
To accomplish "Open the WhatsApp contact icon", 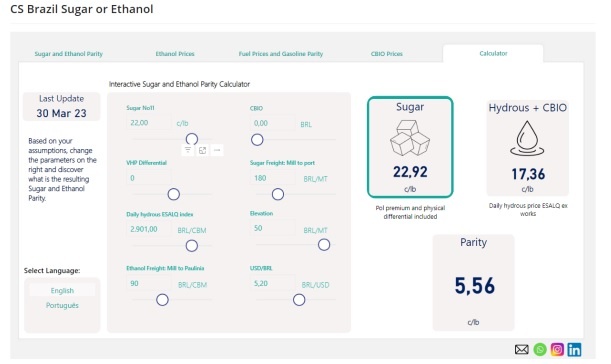I will click(x=540, y=349).
